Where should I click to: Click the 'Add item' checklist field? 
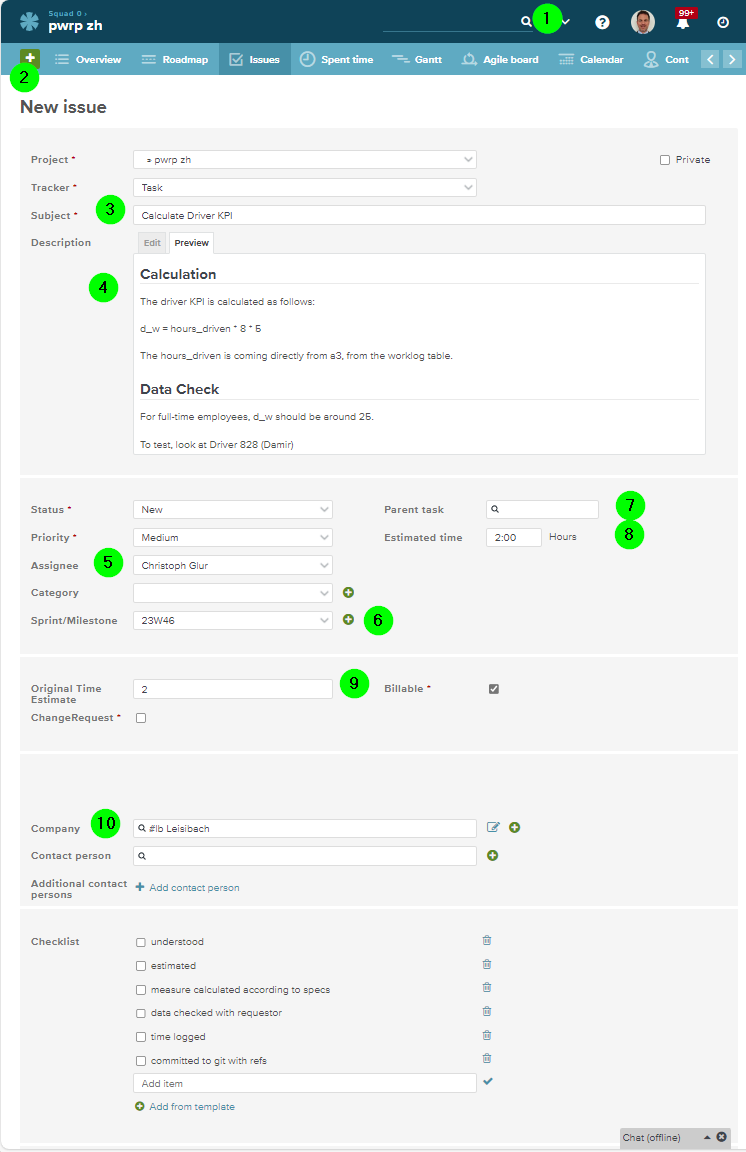(304, 1083)
